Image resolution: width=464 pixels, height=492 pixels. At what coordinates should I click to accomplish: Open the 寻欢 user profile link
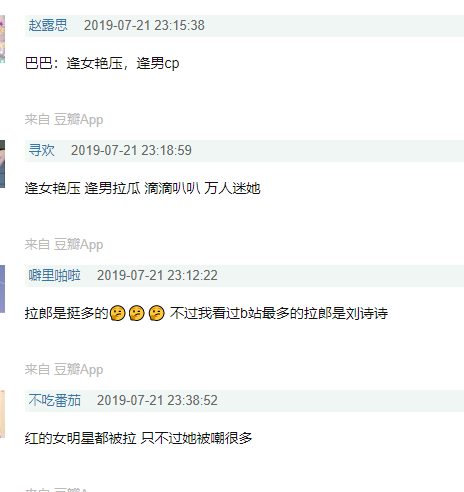pos(41,151)
